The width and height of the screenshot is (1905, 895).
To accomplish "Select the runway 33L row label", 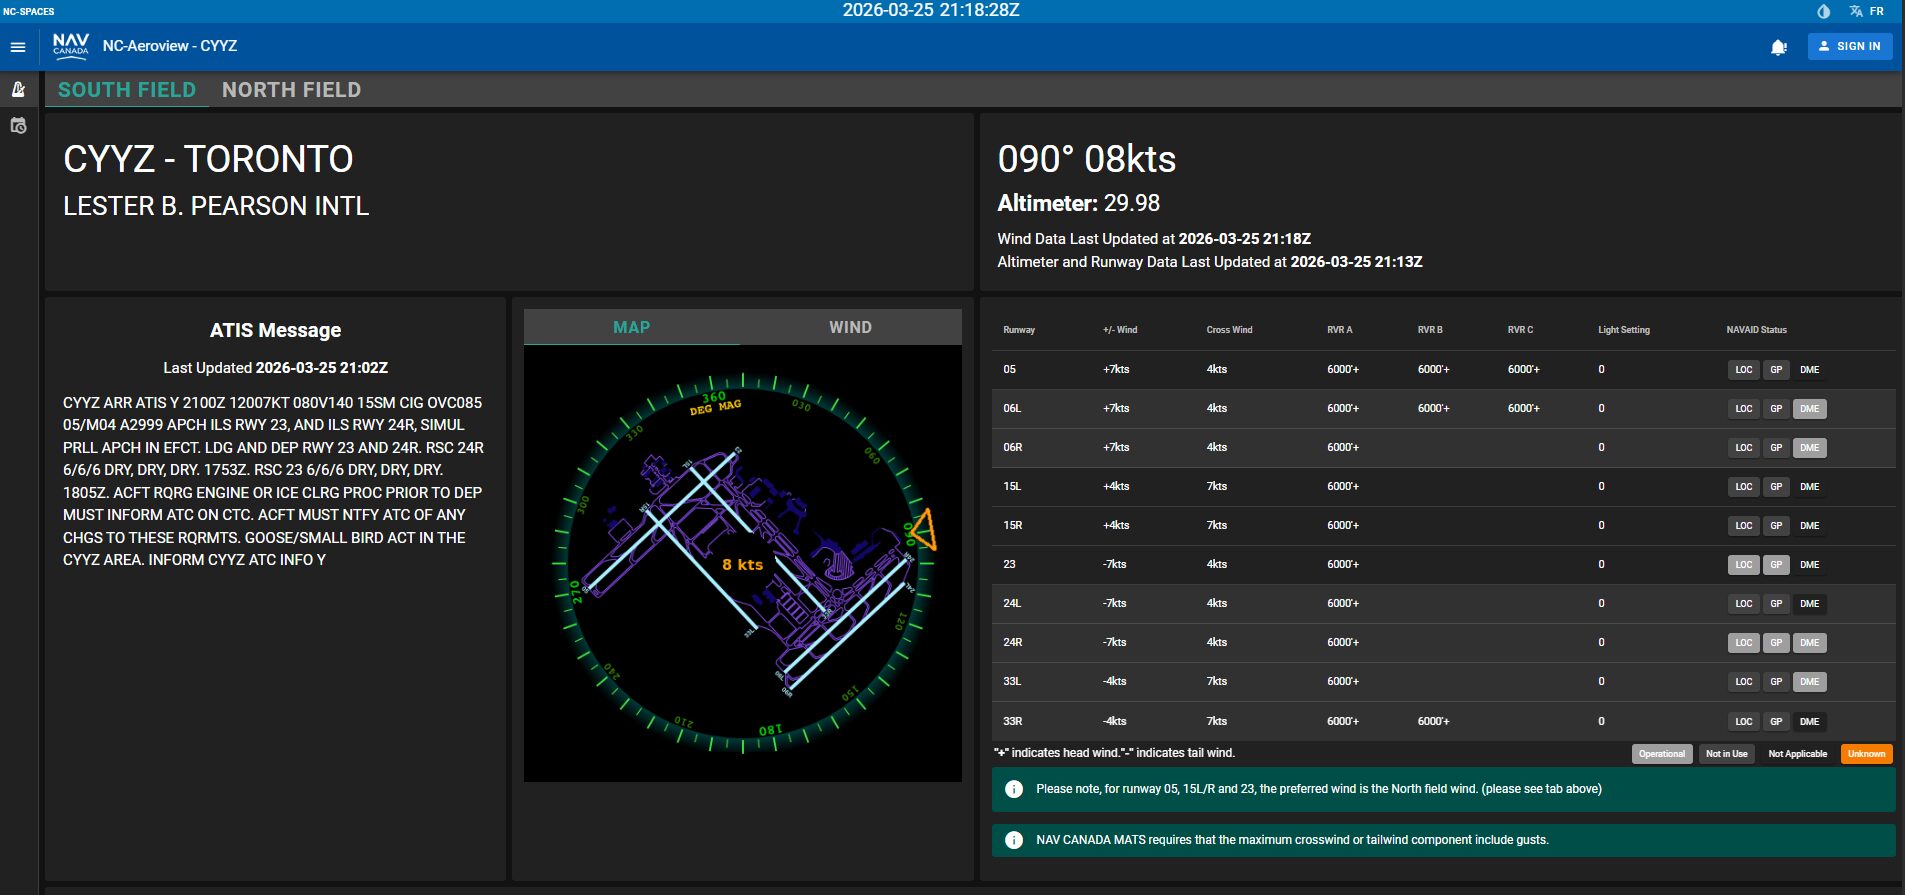I will pos(1012,682).
